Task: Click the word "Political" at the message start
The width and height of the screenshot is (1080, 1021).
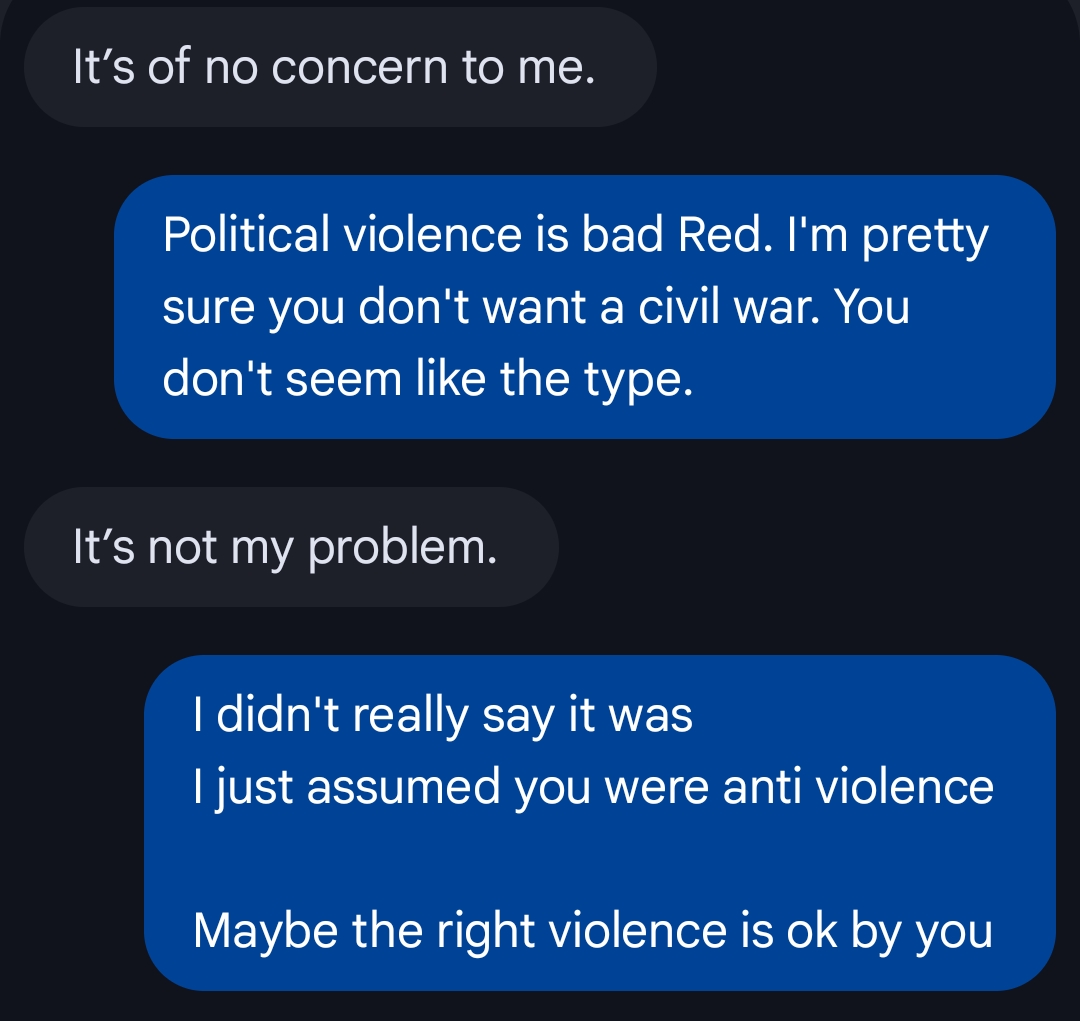Action: [x=246, y=235]
